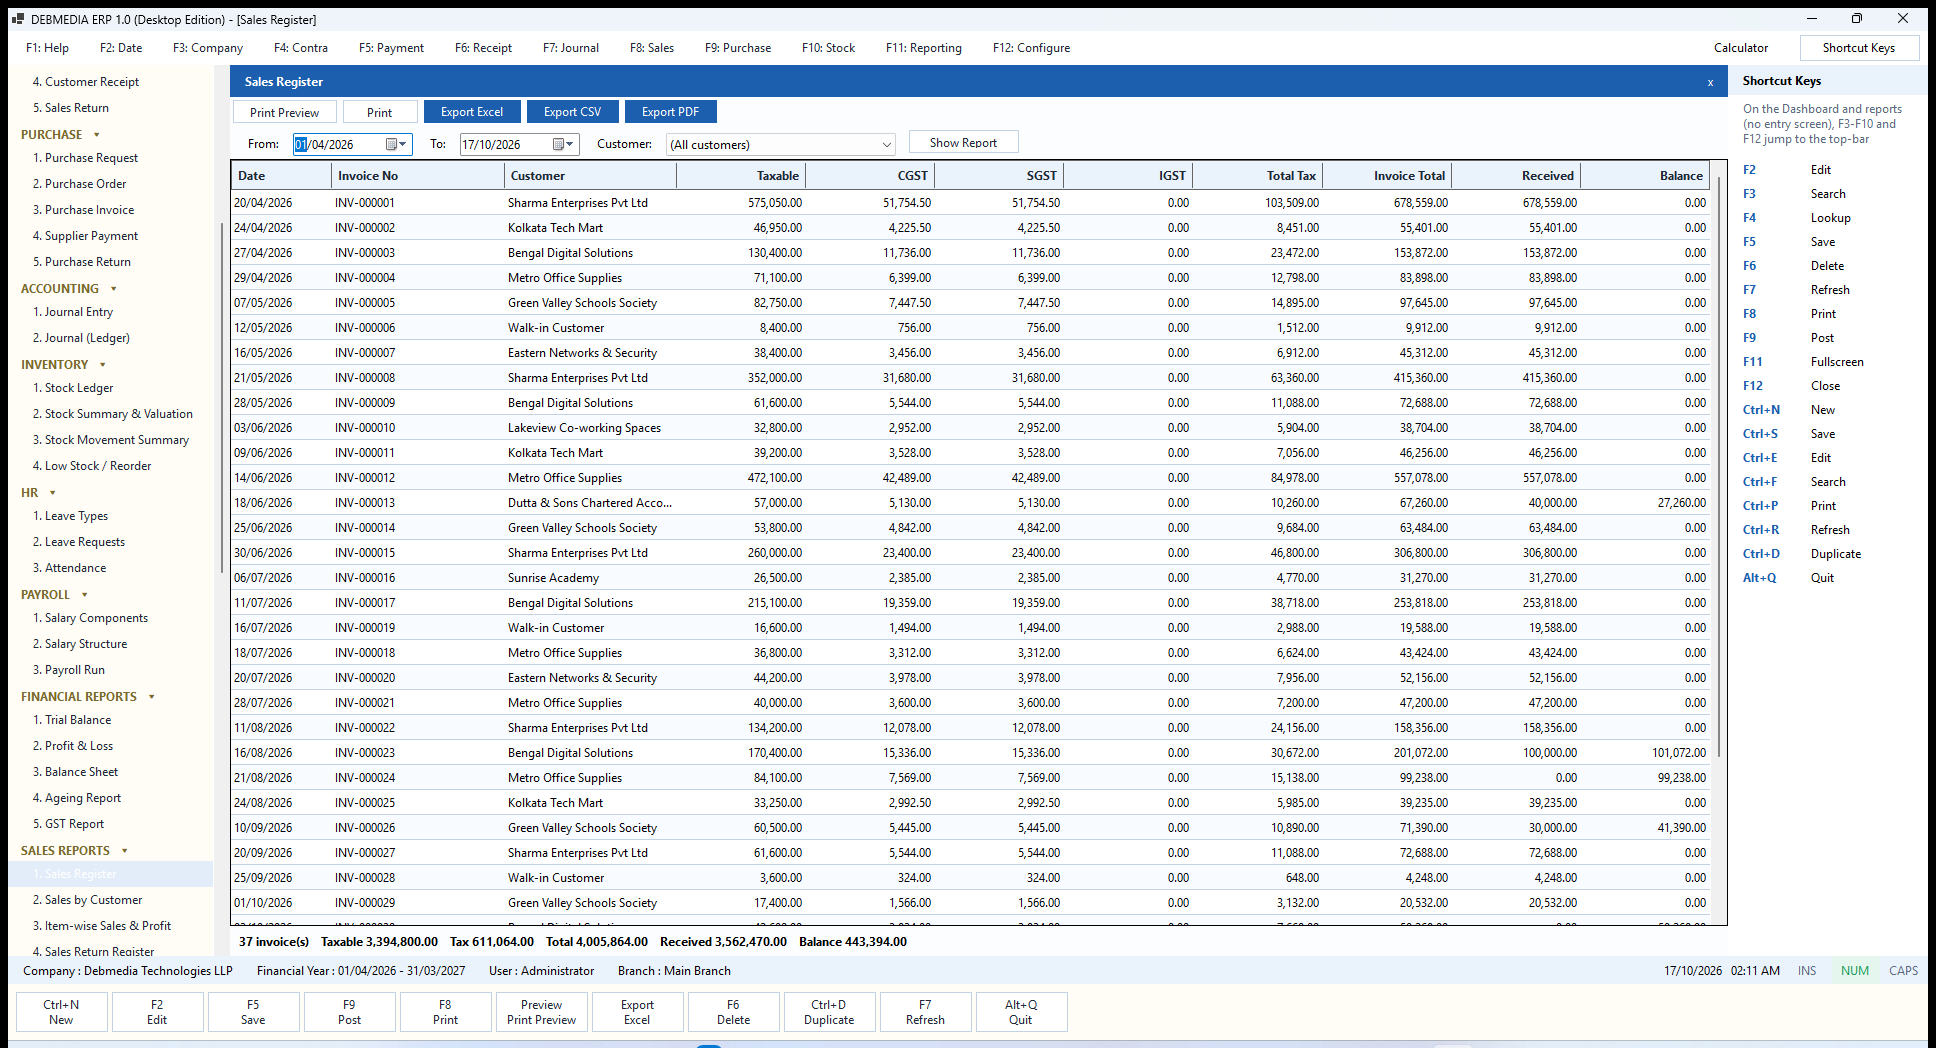Collapse the PAYROLL section arrow

point(84,595)
